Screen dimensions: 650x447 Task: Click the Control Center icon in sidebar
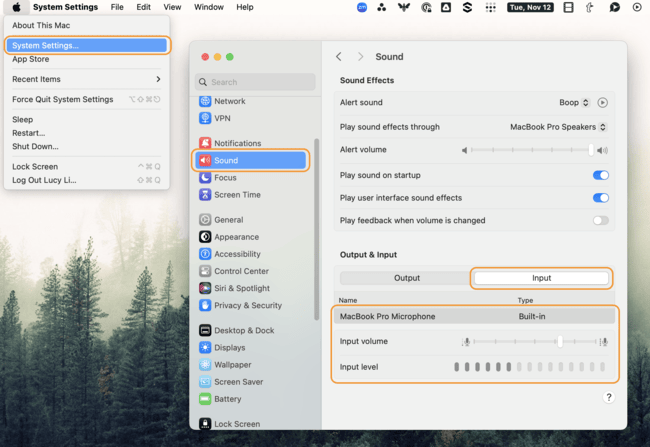tap(205, 271)
